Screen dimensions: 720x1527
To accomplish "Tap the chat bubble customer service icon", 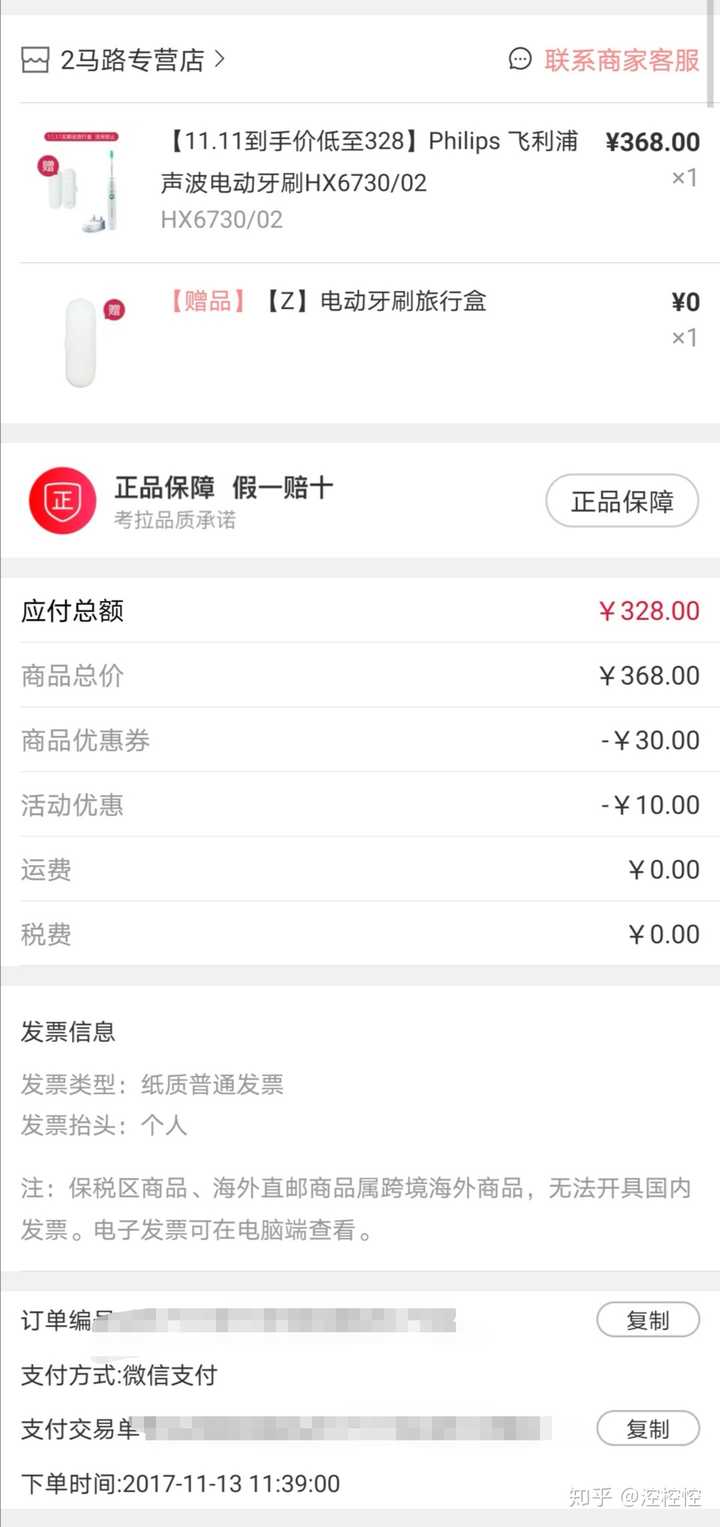I will tap(520, 60).
